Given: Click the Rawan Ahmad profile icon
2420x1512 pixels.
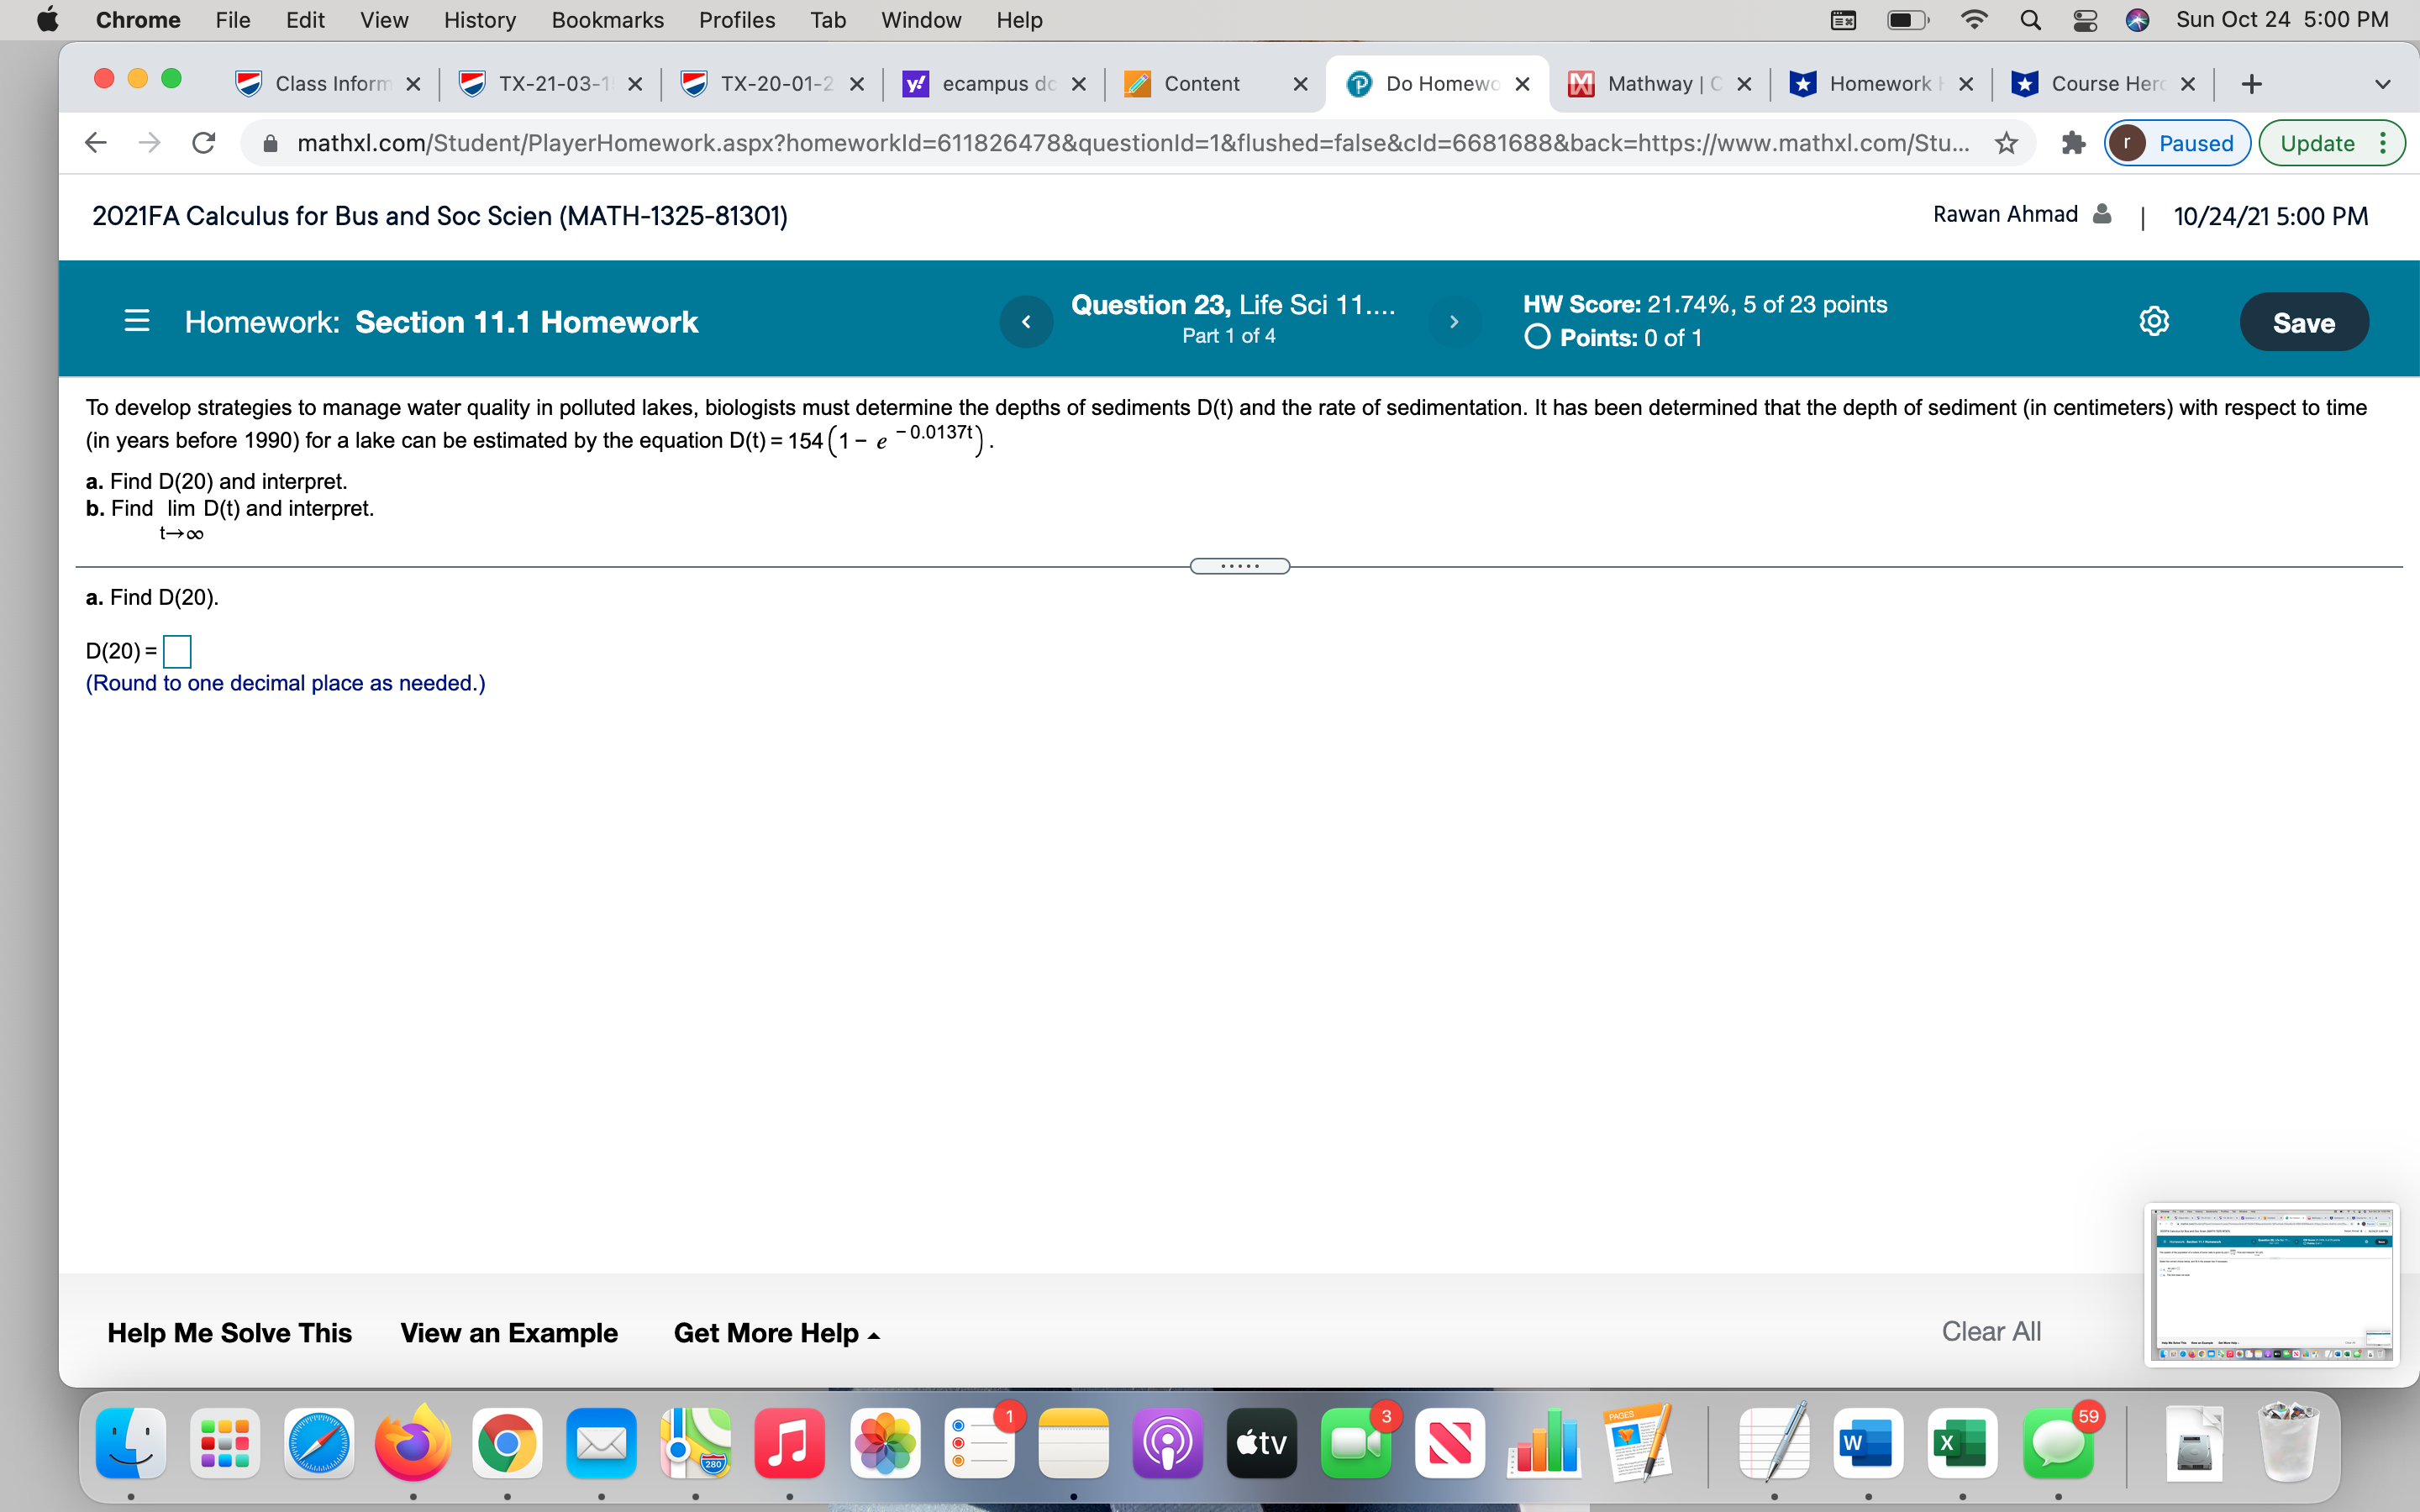Looking at the screenshot, I should pos(2099,214).
